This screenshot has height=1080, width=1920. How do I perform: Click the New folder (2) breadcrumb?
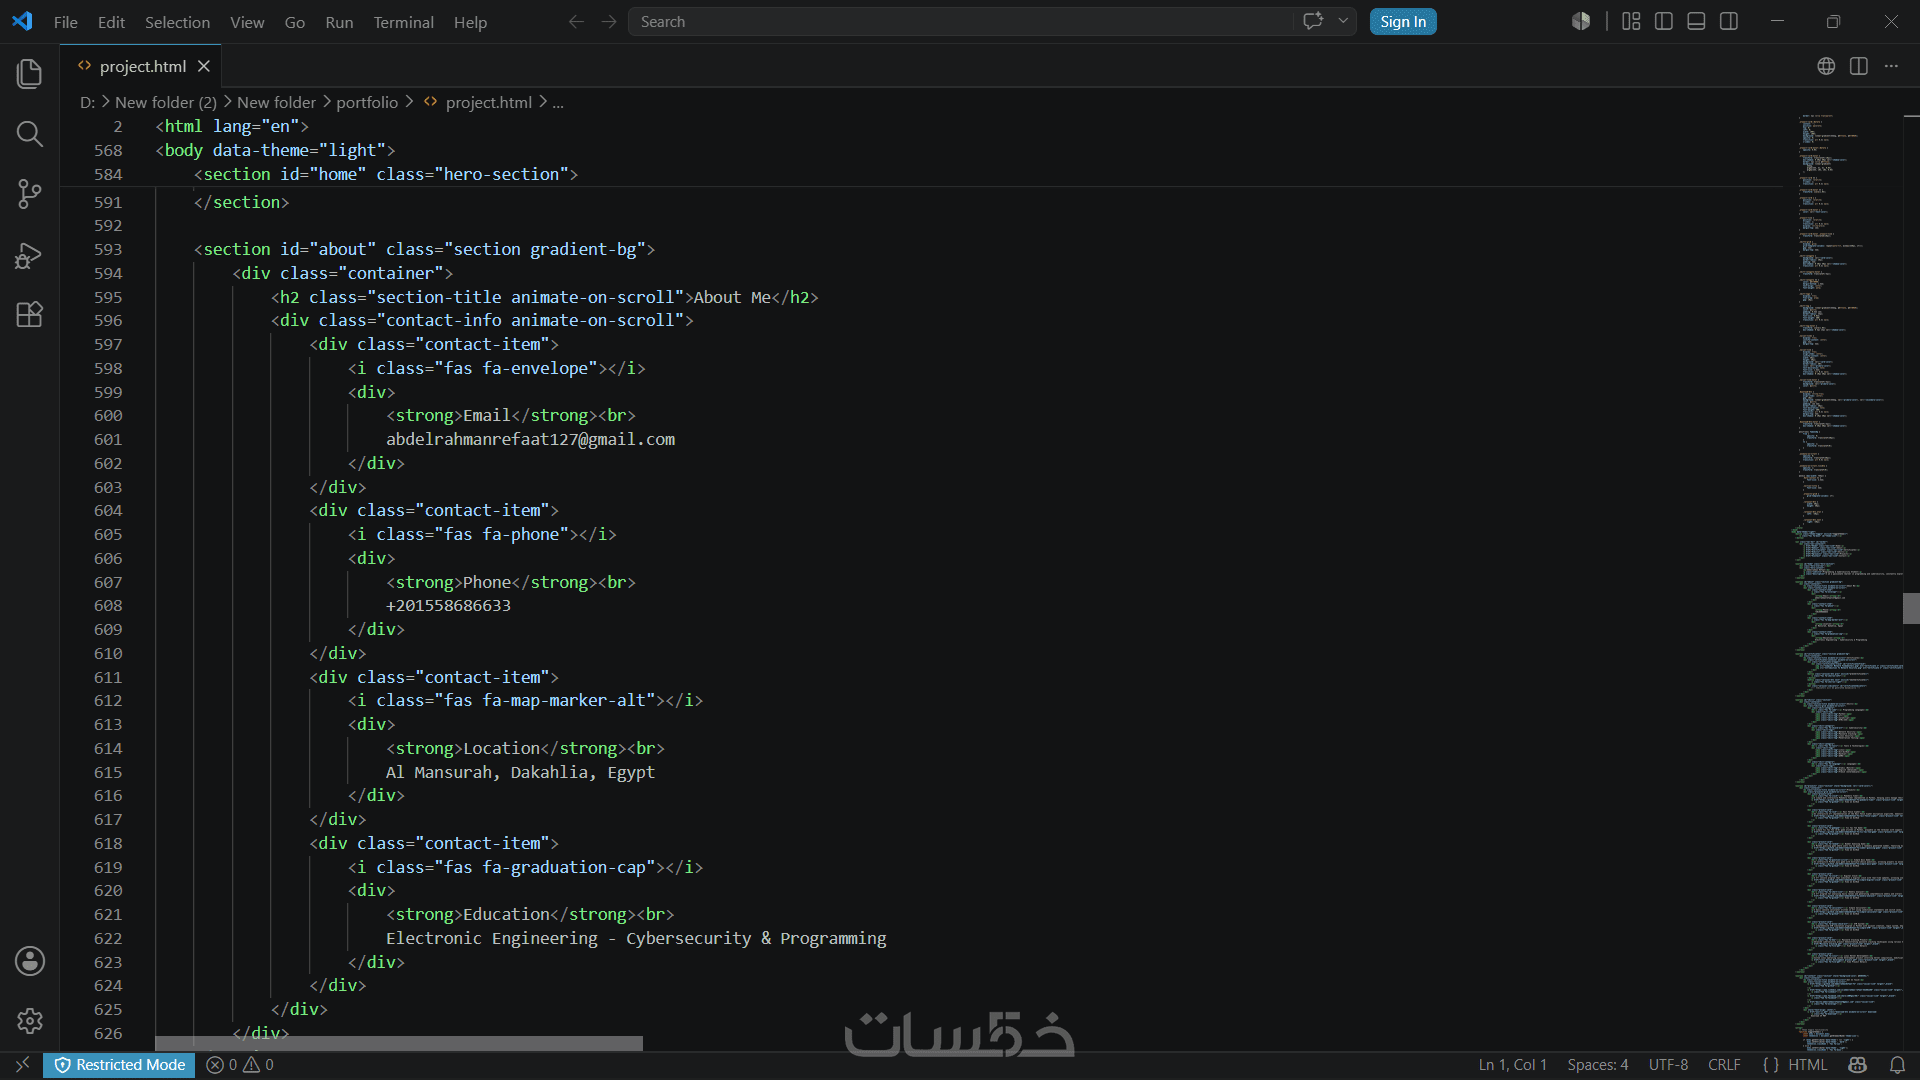(x=165, y=102)
